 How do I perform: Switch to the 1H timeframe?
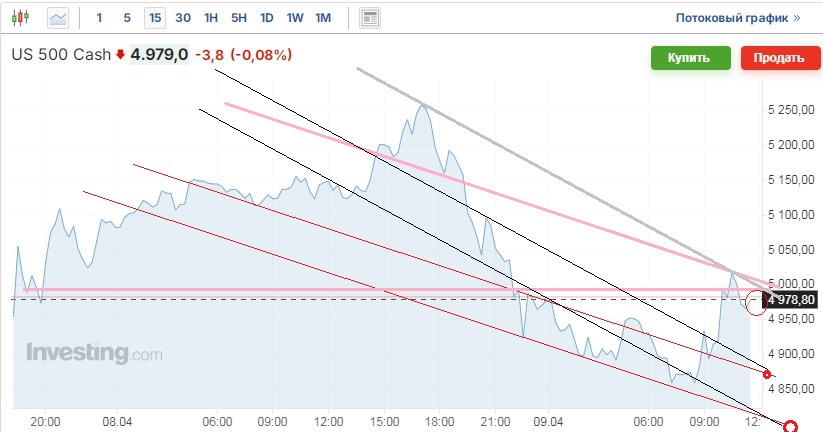click(x=211, y=18)
